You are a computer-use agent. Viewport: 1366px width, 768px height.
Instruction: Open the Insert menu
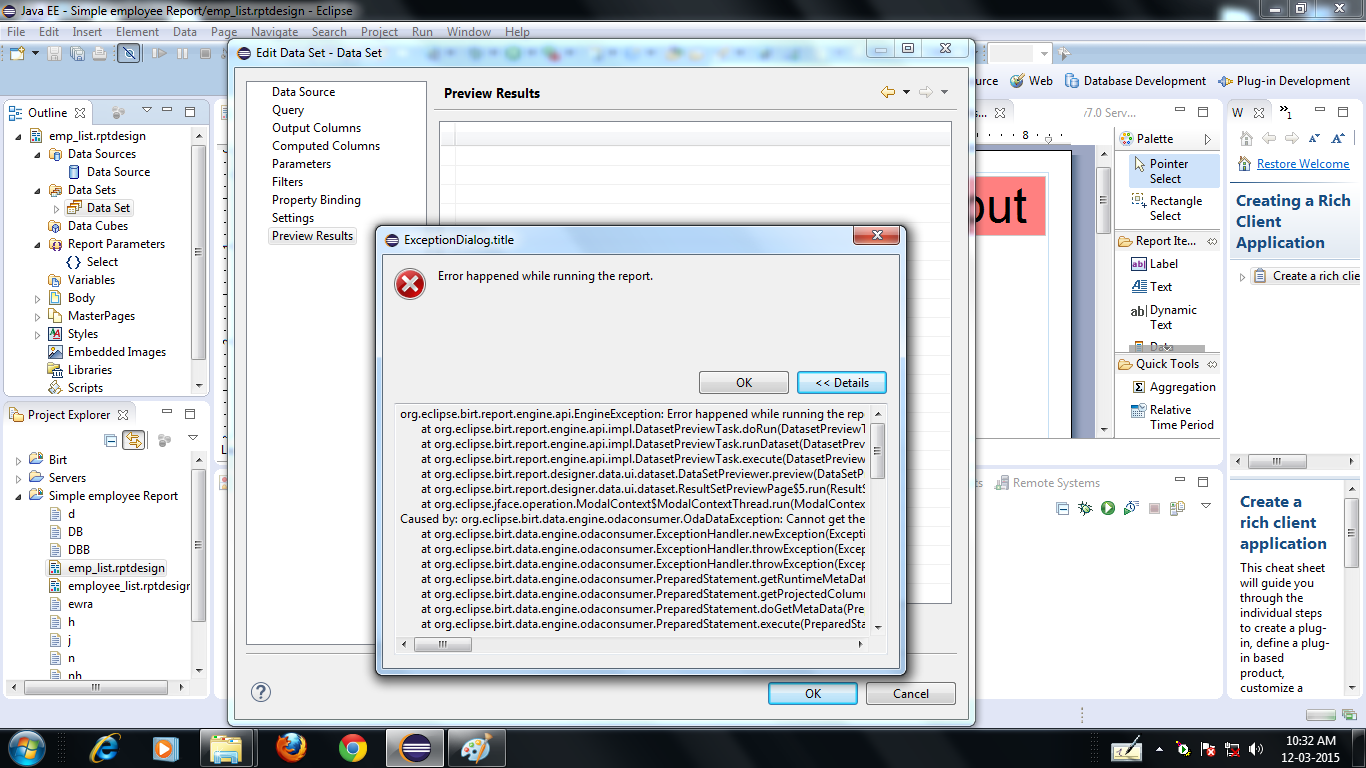coord(87,32)
